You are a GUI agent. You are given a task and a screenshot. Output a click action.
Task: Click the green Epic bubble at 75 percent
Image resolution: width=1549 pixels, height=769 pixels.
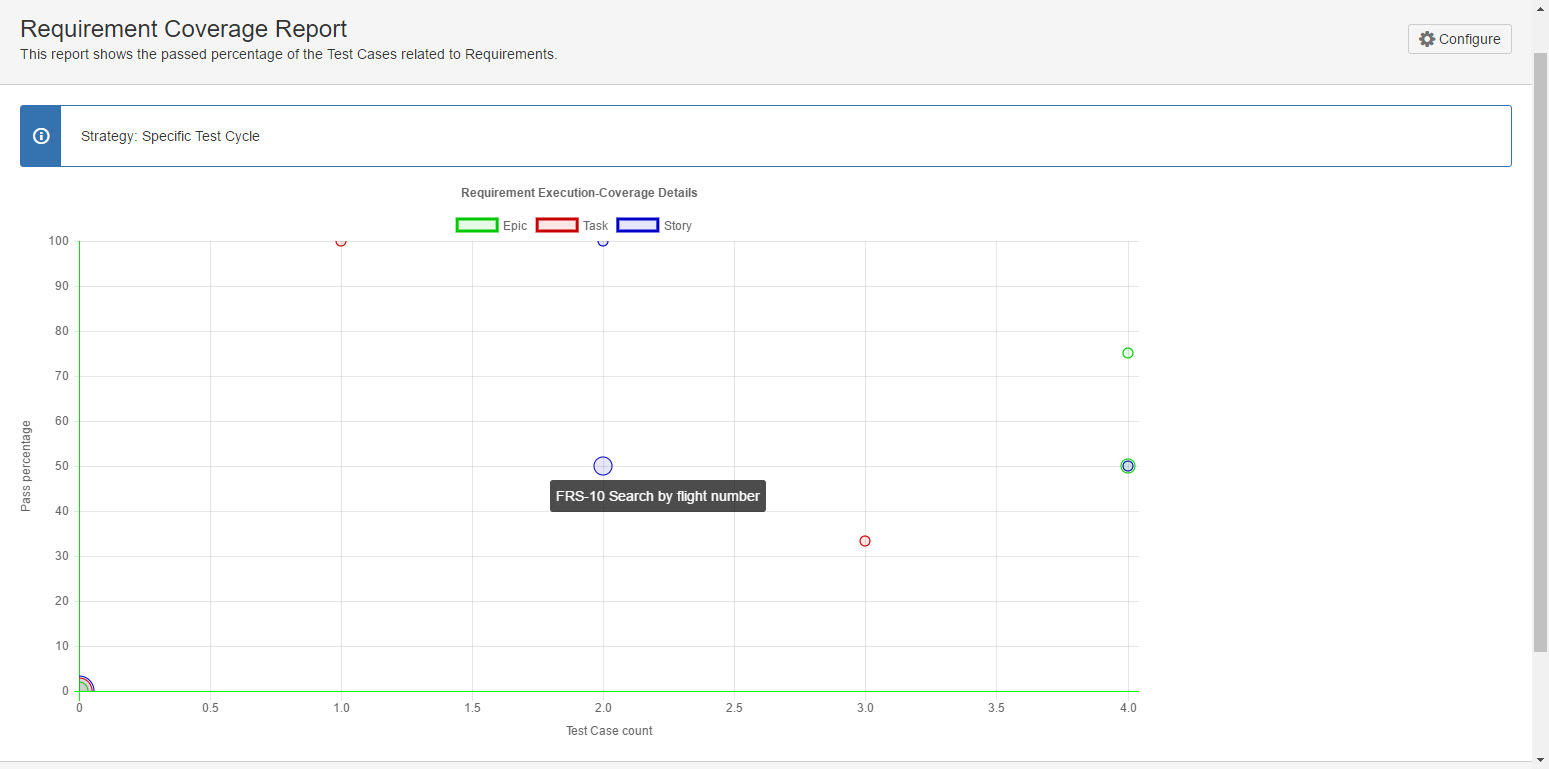click(x=1128, y=353)
